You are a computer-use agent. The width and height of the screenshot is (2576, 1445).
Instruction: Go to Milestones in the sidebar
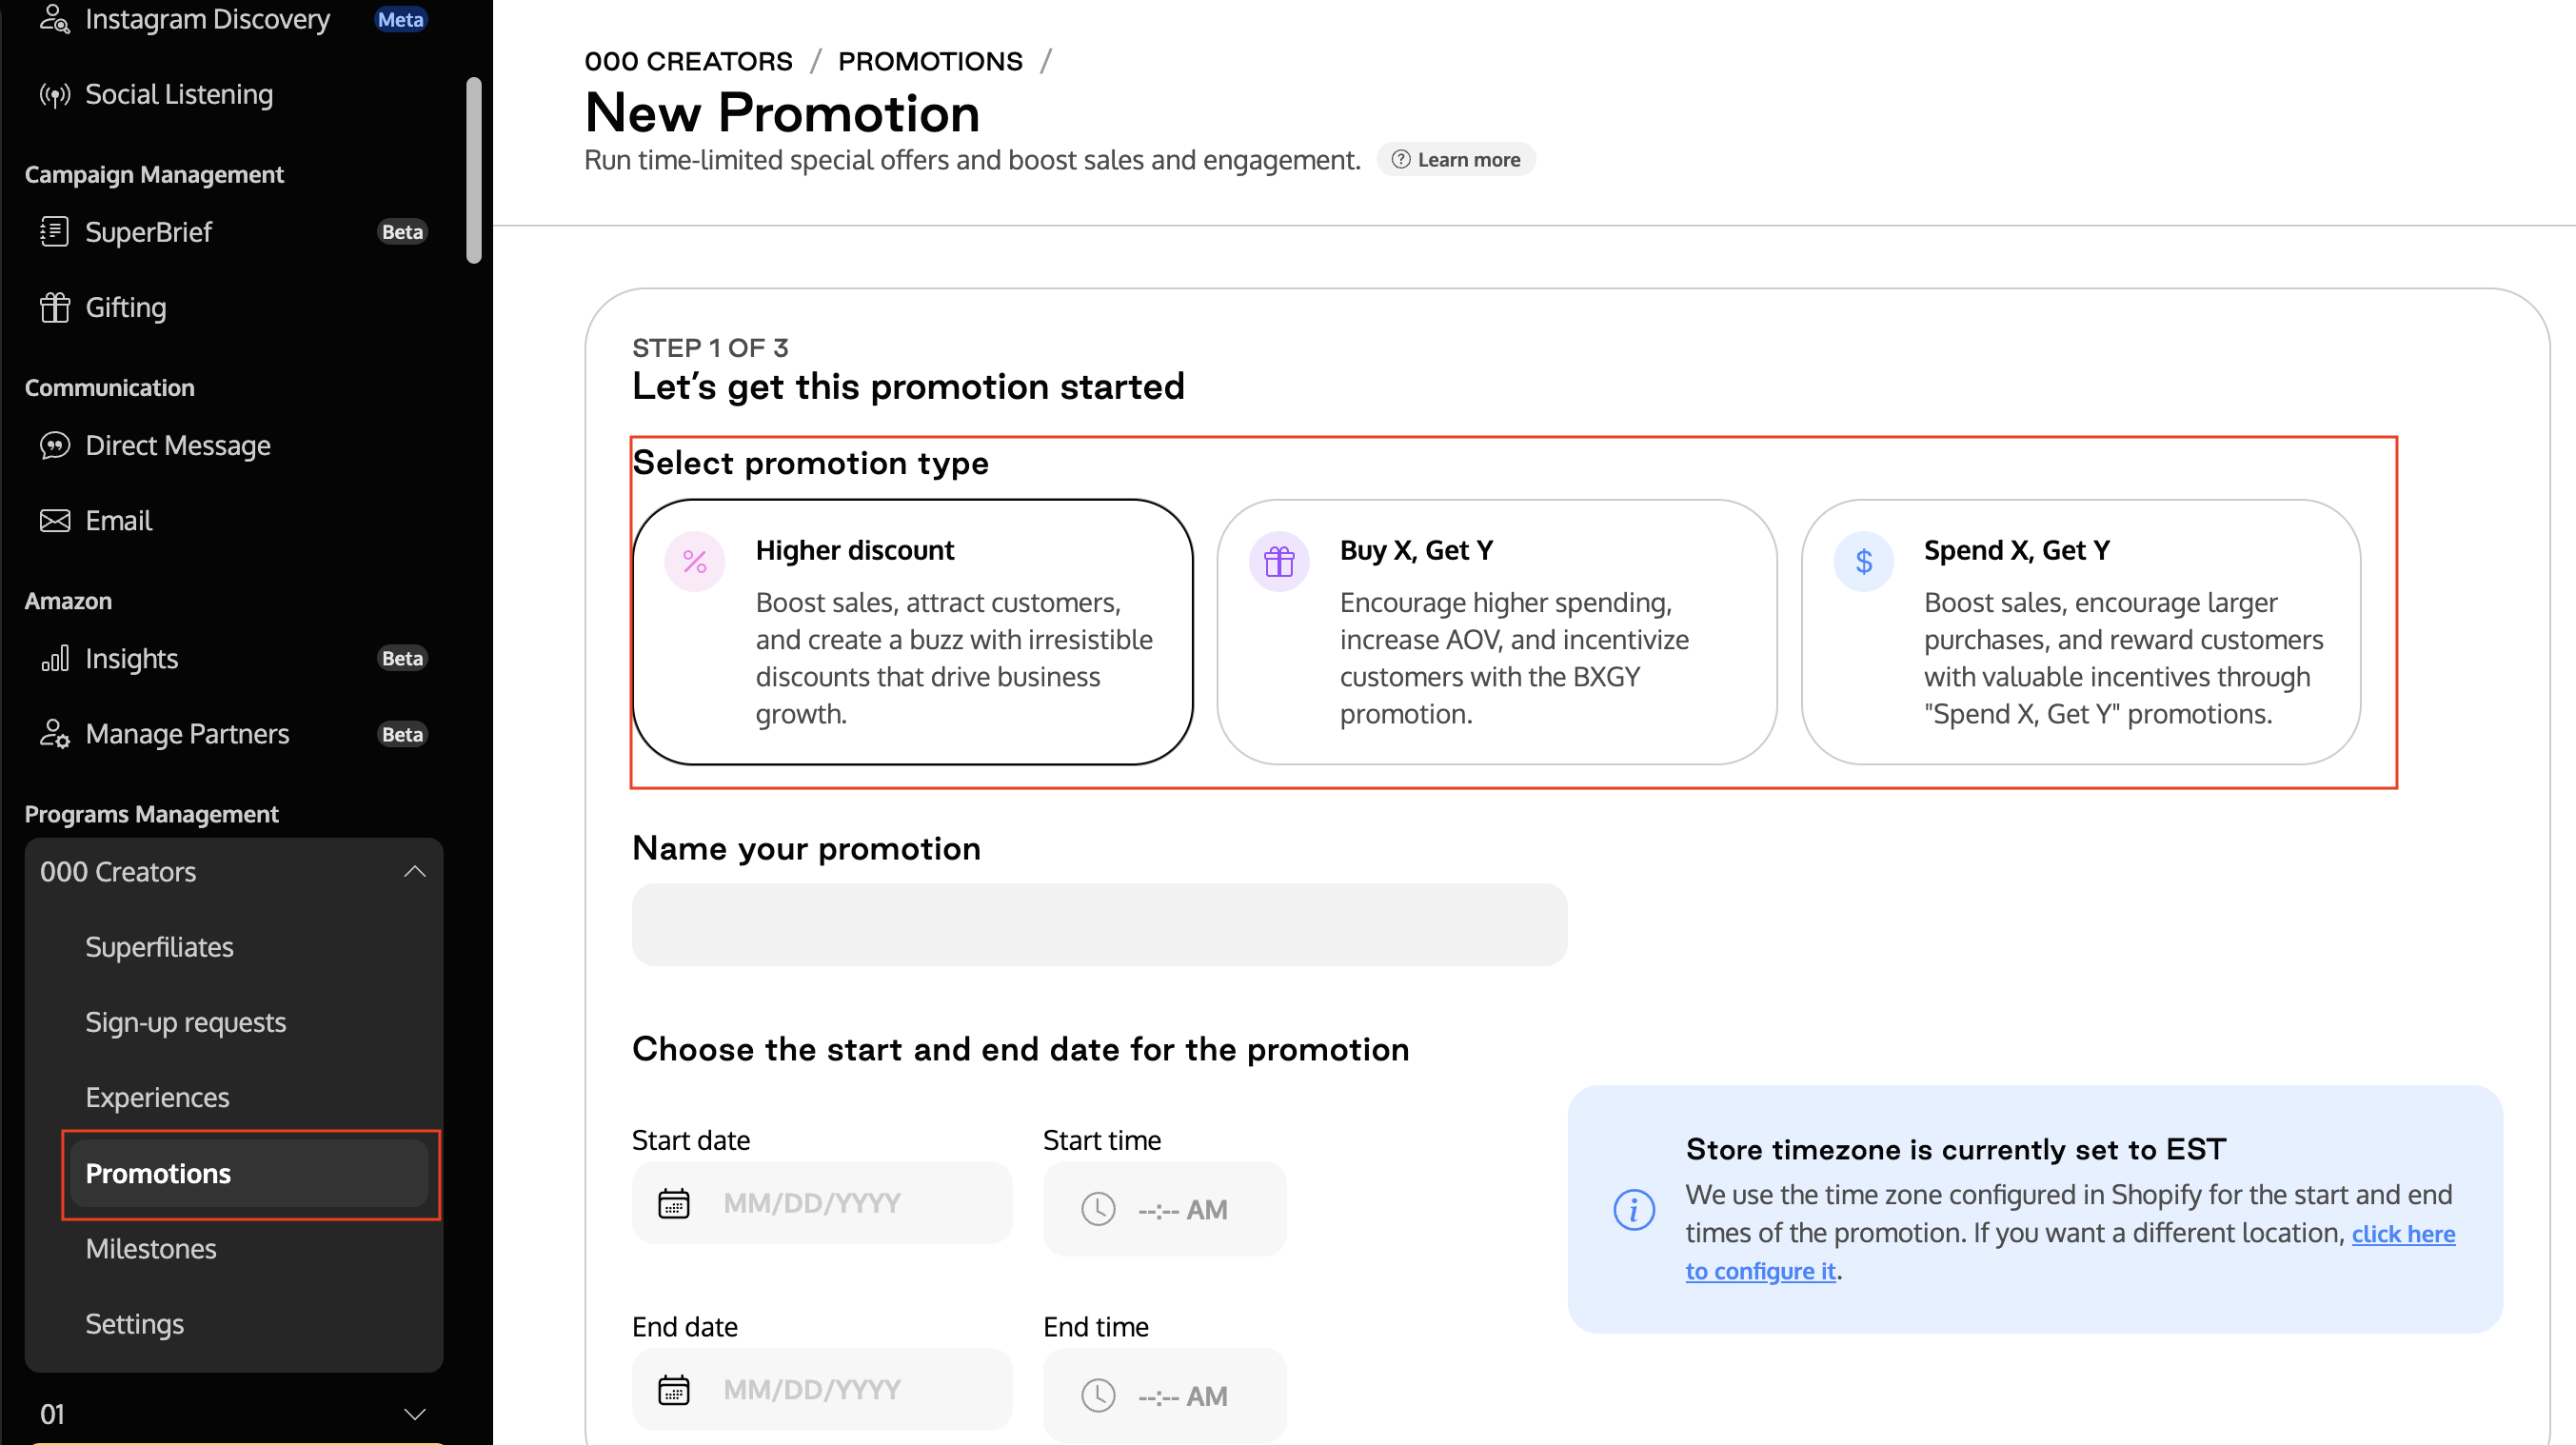click(151, 1249)
